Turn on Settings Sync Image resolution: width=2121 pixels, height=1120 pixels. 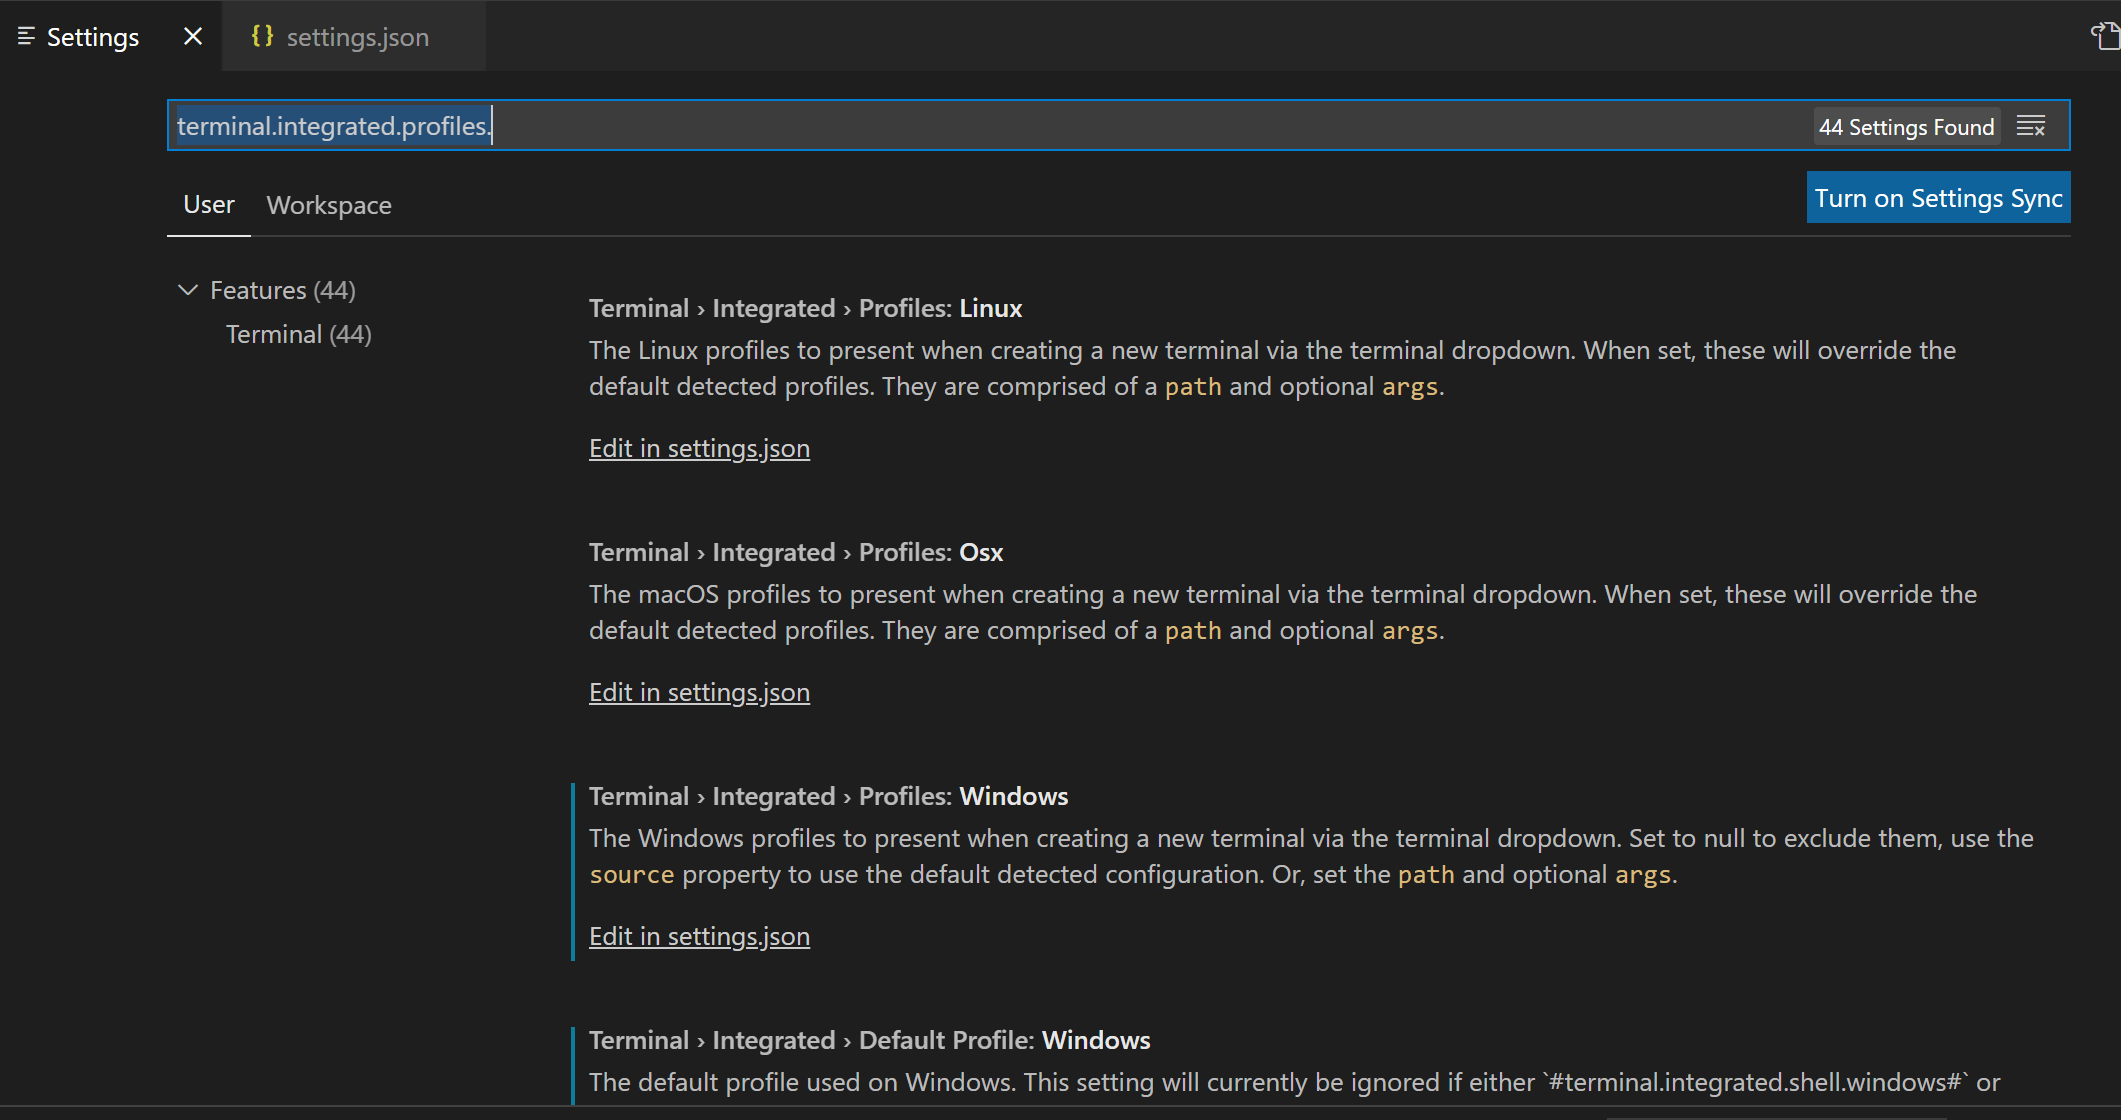click(1938, 198)
